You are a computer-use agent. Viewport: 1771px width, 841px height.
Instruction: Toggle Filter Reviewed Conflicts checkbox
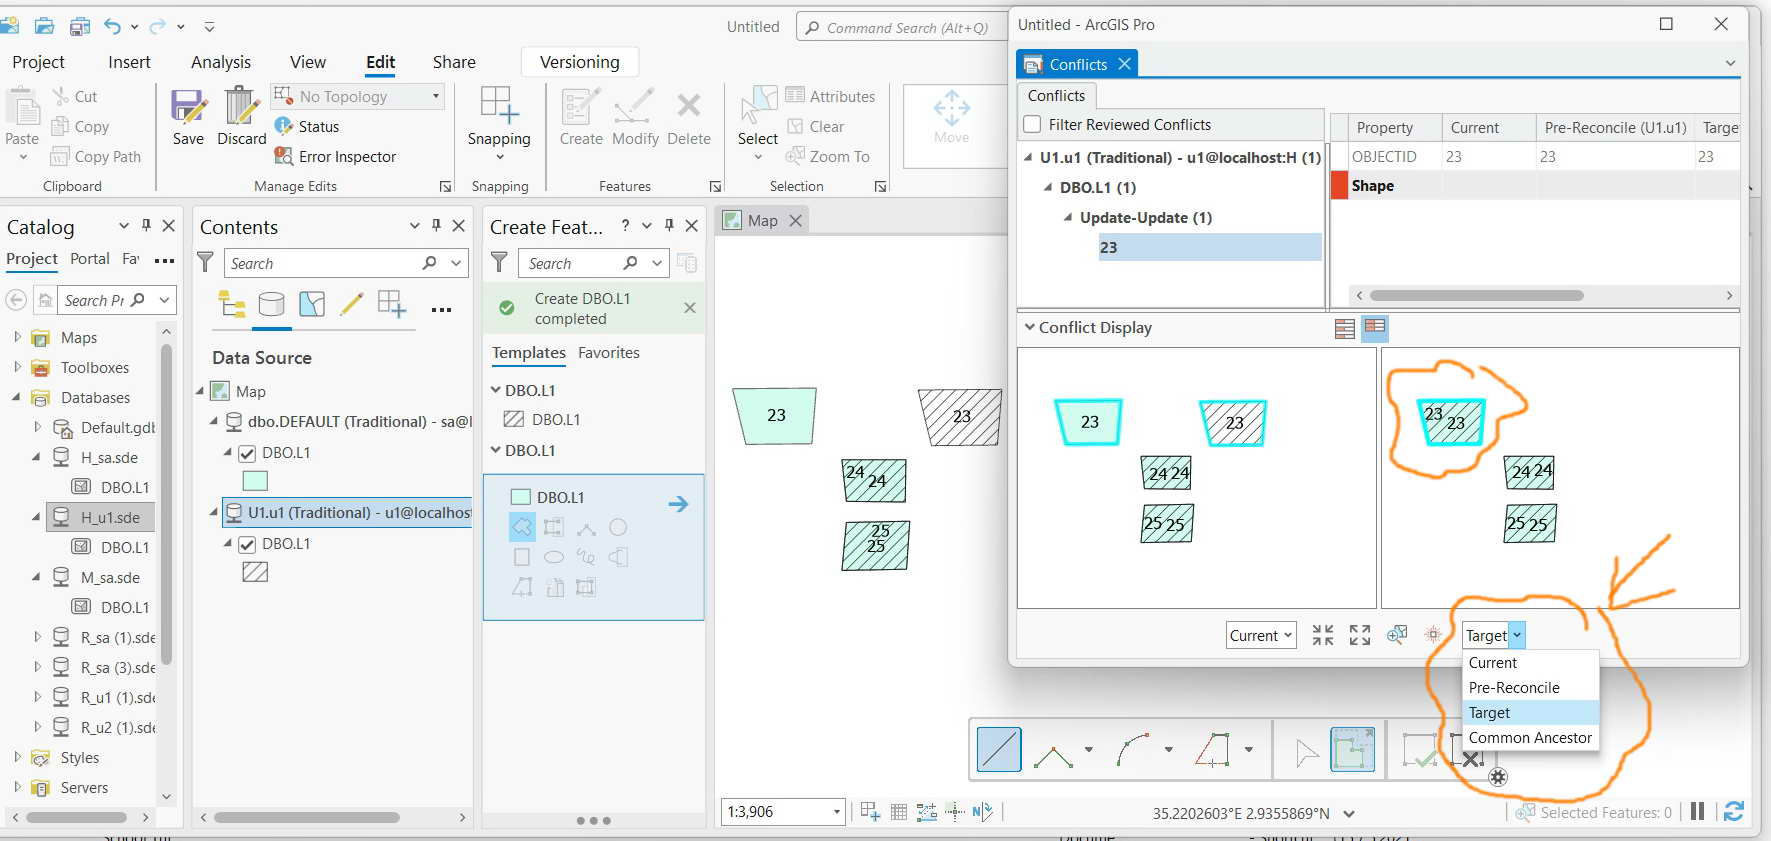1033,125
